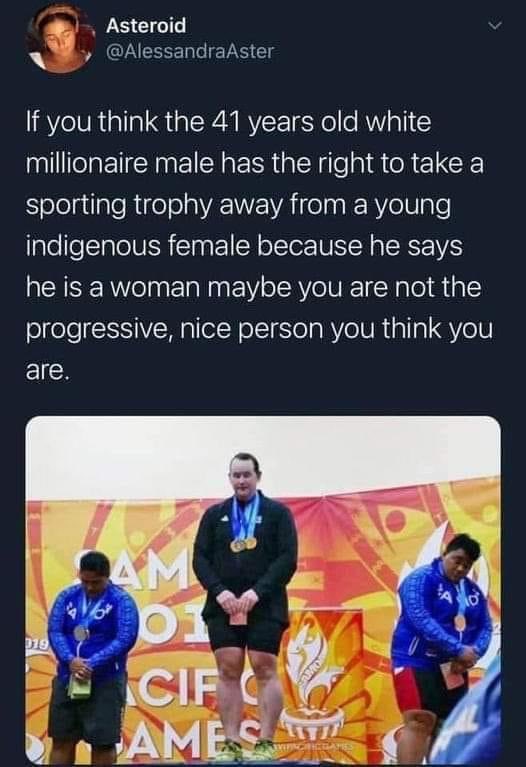Click the "sporting trophy" phrase
The width and height of the screenshot is (526, 767).
point(118,204)
